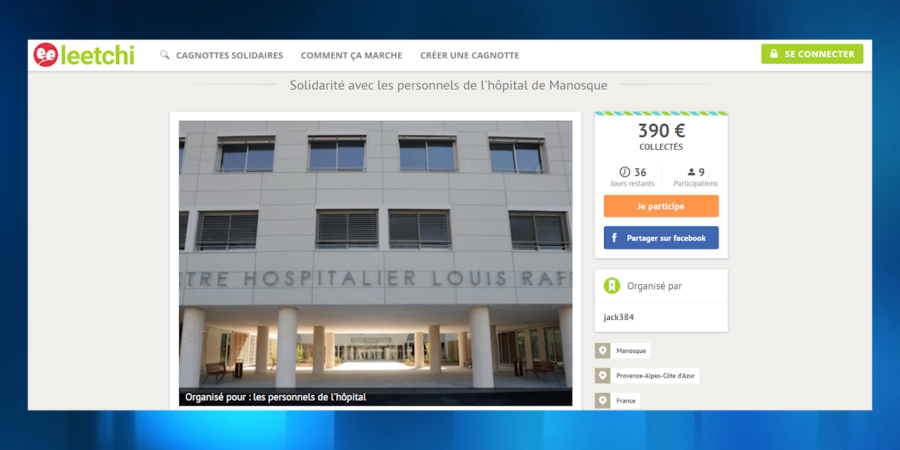Viewport: 900px width, 450px height.
Task: Open Comment ça marche page
Action: (x=351, y=56)
